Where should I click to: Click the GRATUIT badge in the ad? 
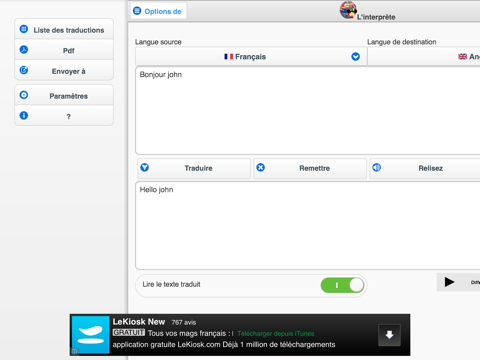click(x=129, y=333)
